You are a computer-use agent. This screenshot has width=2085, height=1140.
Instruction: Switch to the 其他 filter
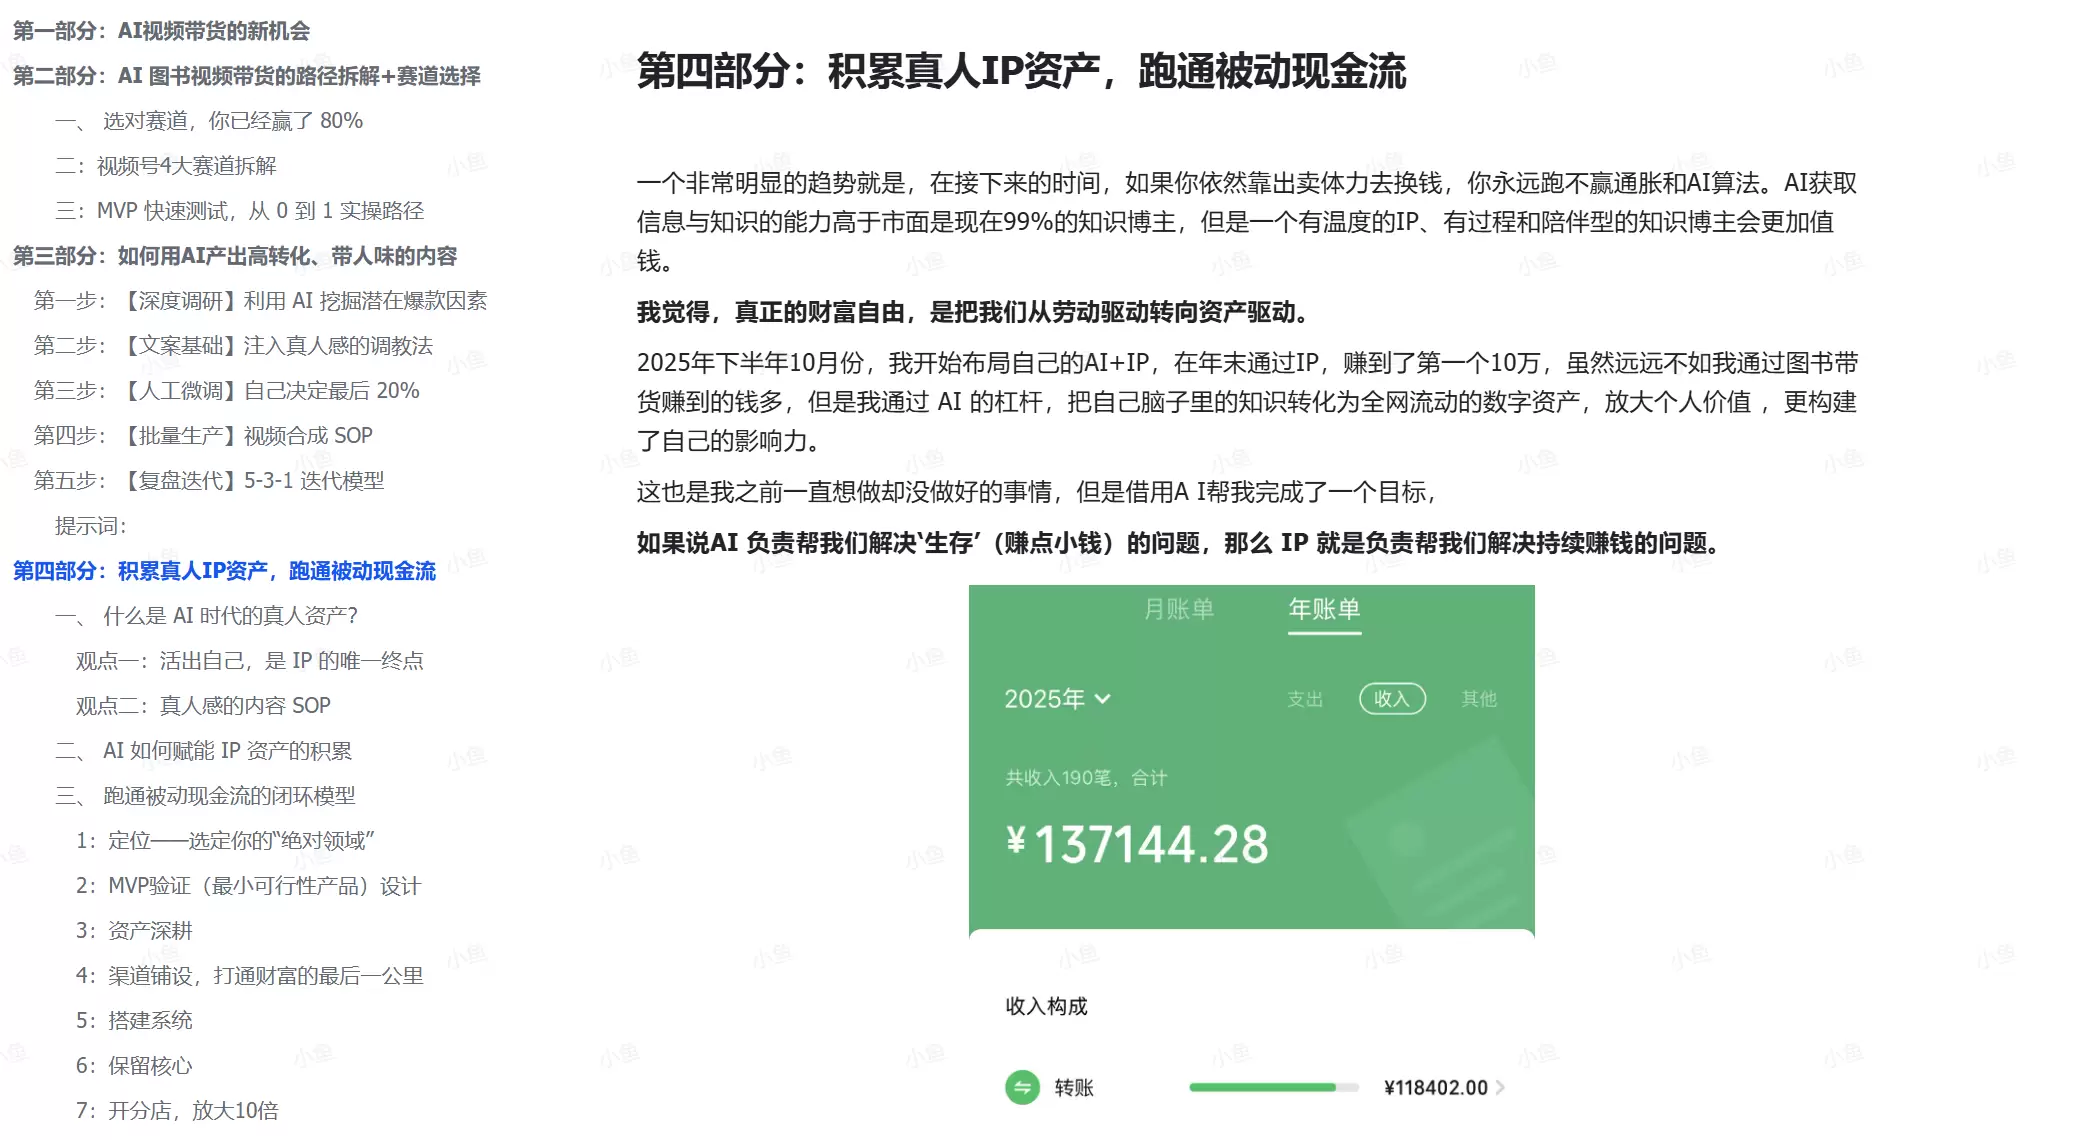point(1481,699)
